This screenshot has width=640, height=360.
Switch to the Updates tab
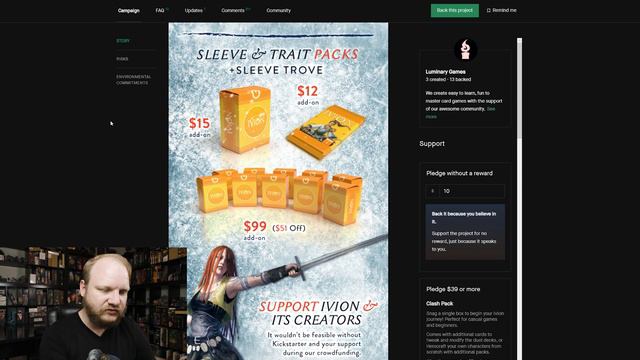click(x=193, y=11)
